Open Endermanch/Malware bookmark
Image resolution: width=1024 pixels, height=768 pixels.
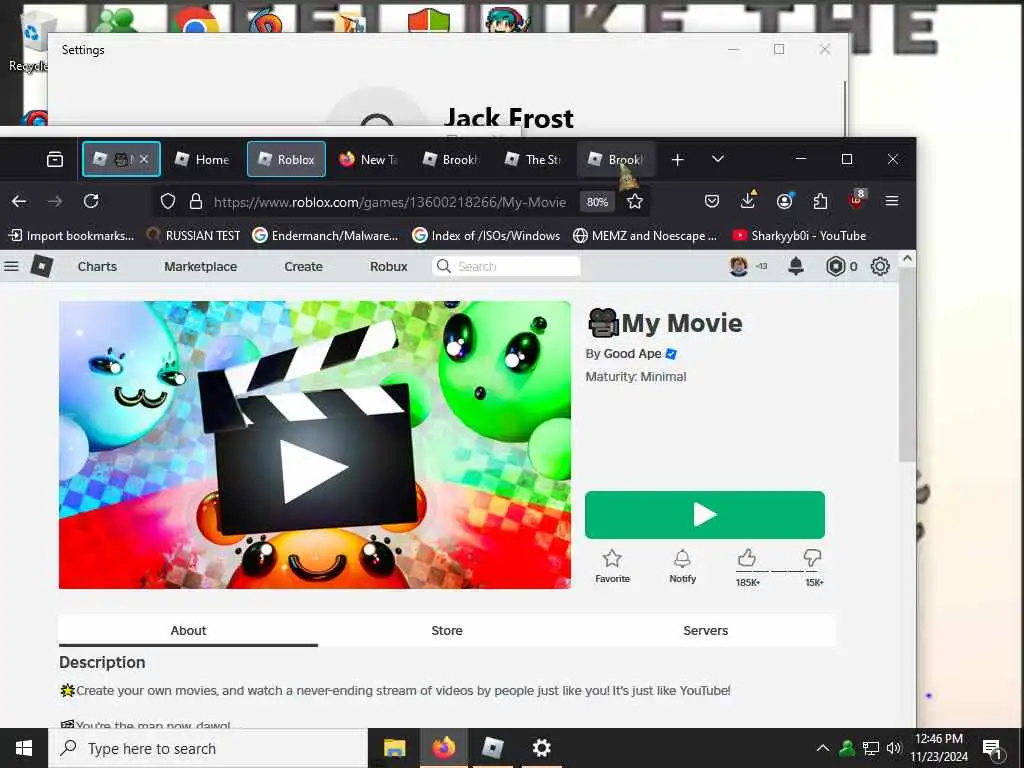(325, 236)
